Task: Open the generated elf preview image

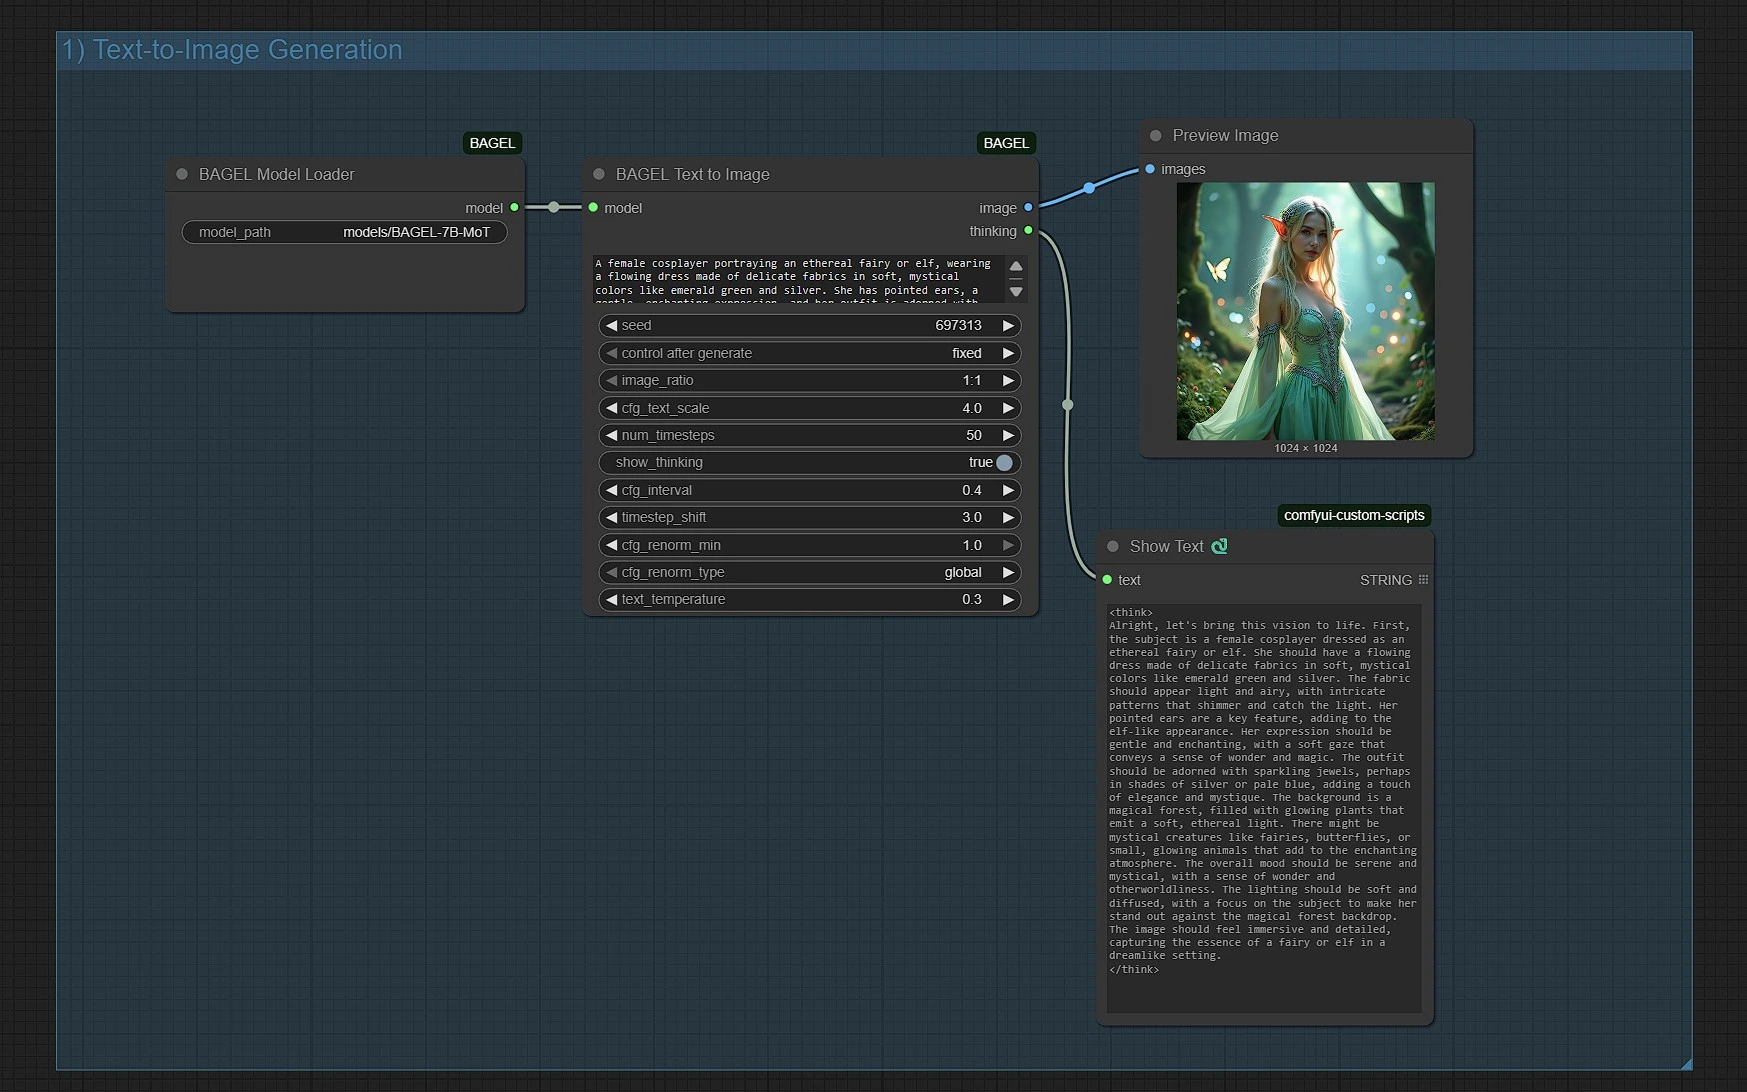Action: [x=1305, y=311]
